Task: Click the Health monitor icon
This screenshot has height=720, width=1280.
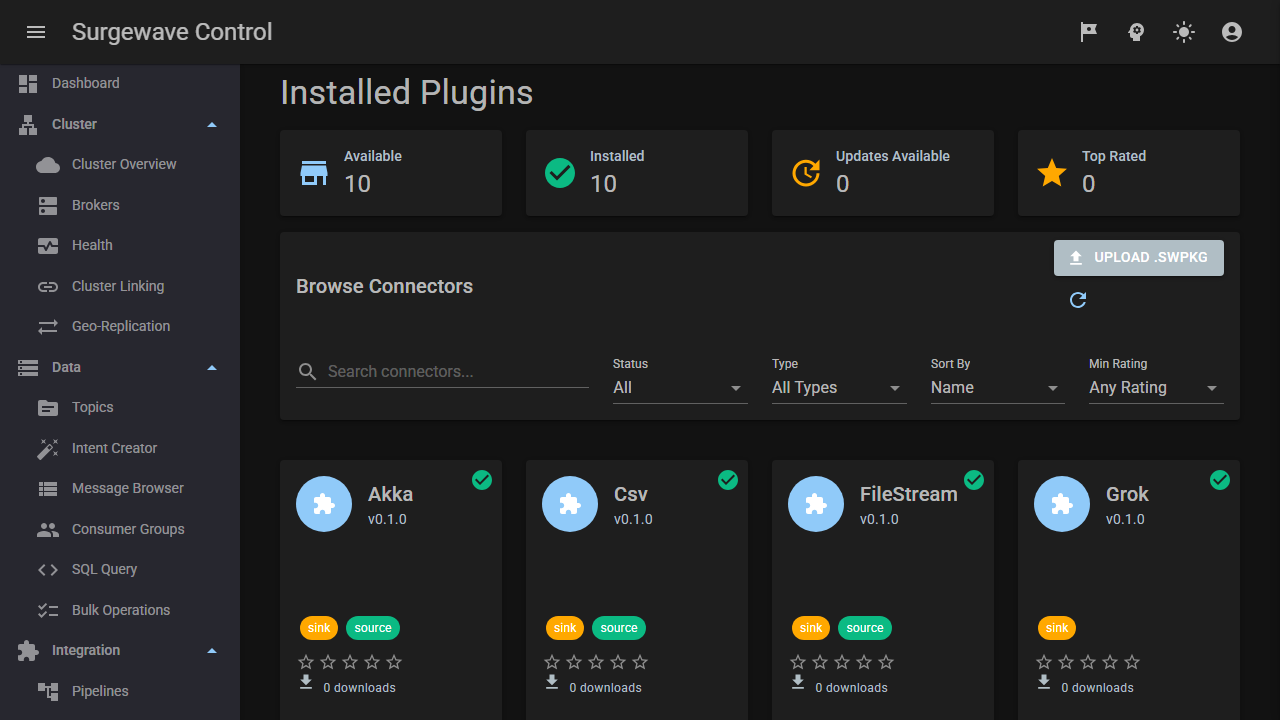Action: coord(48,246)
